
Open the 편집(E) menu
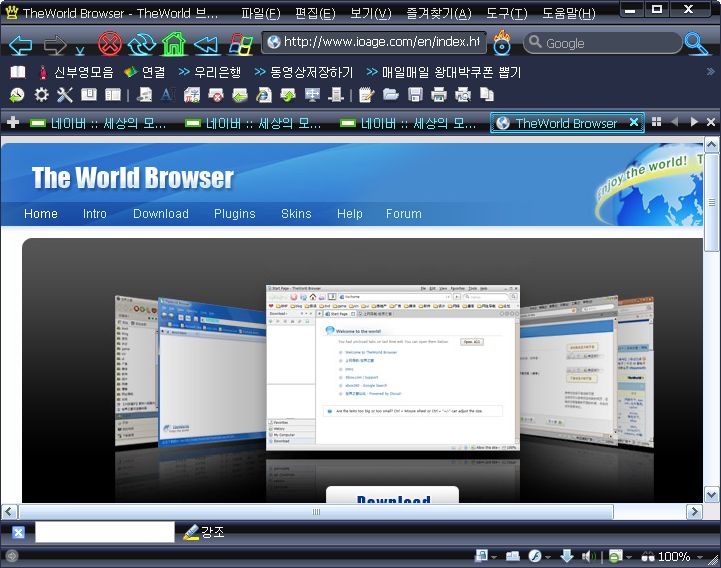(315, 13)
